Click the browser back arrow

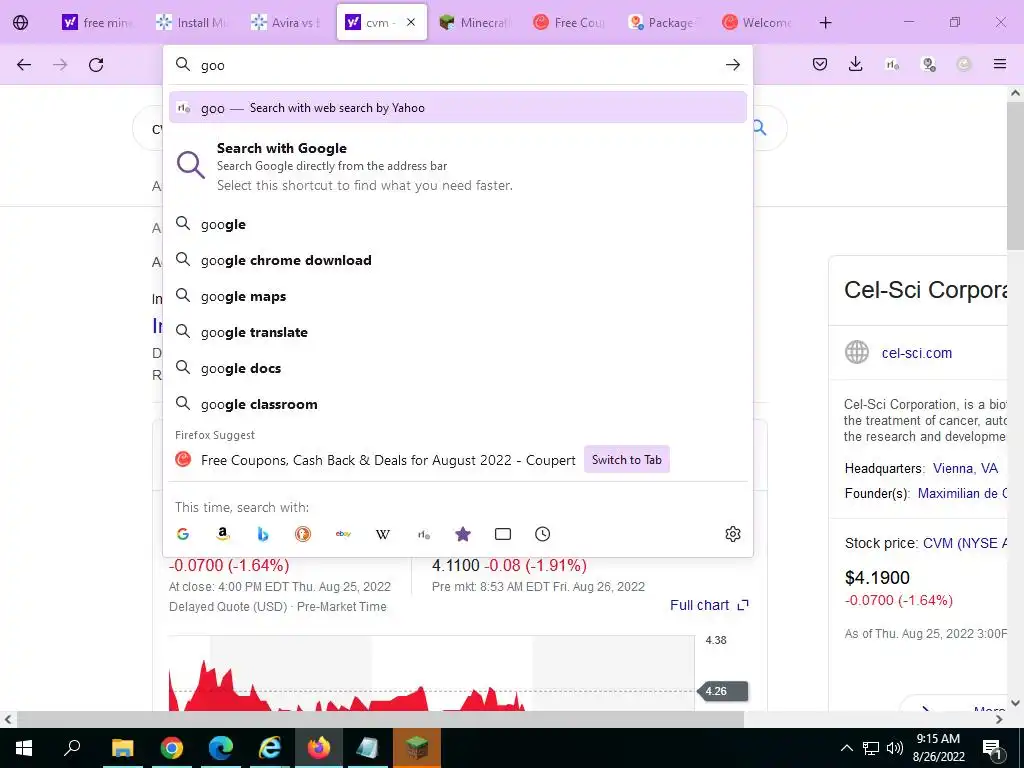[x=24, y=65]
